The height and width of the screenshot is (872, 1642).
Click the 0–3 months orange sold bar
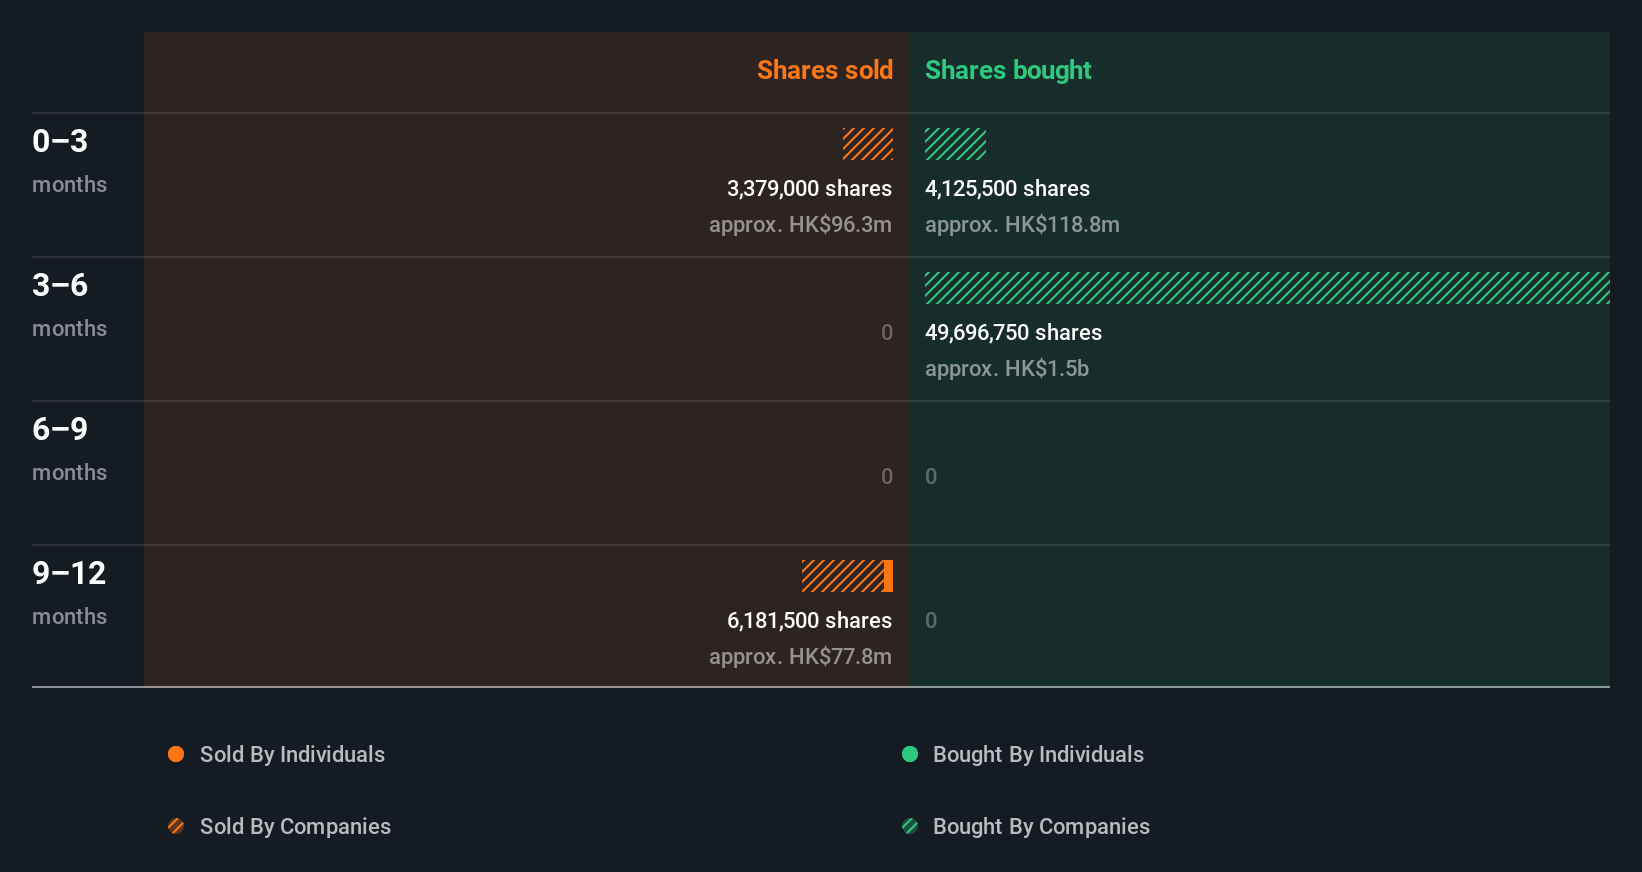868,144
